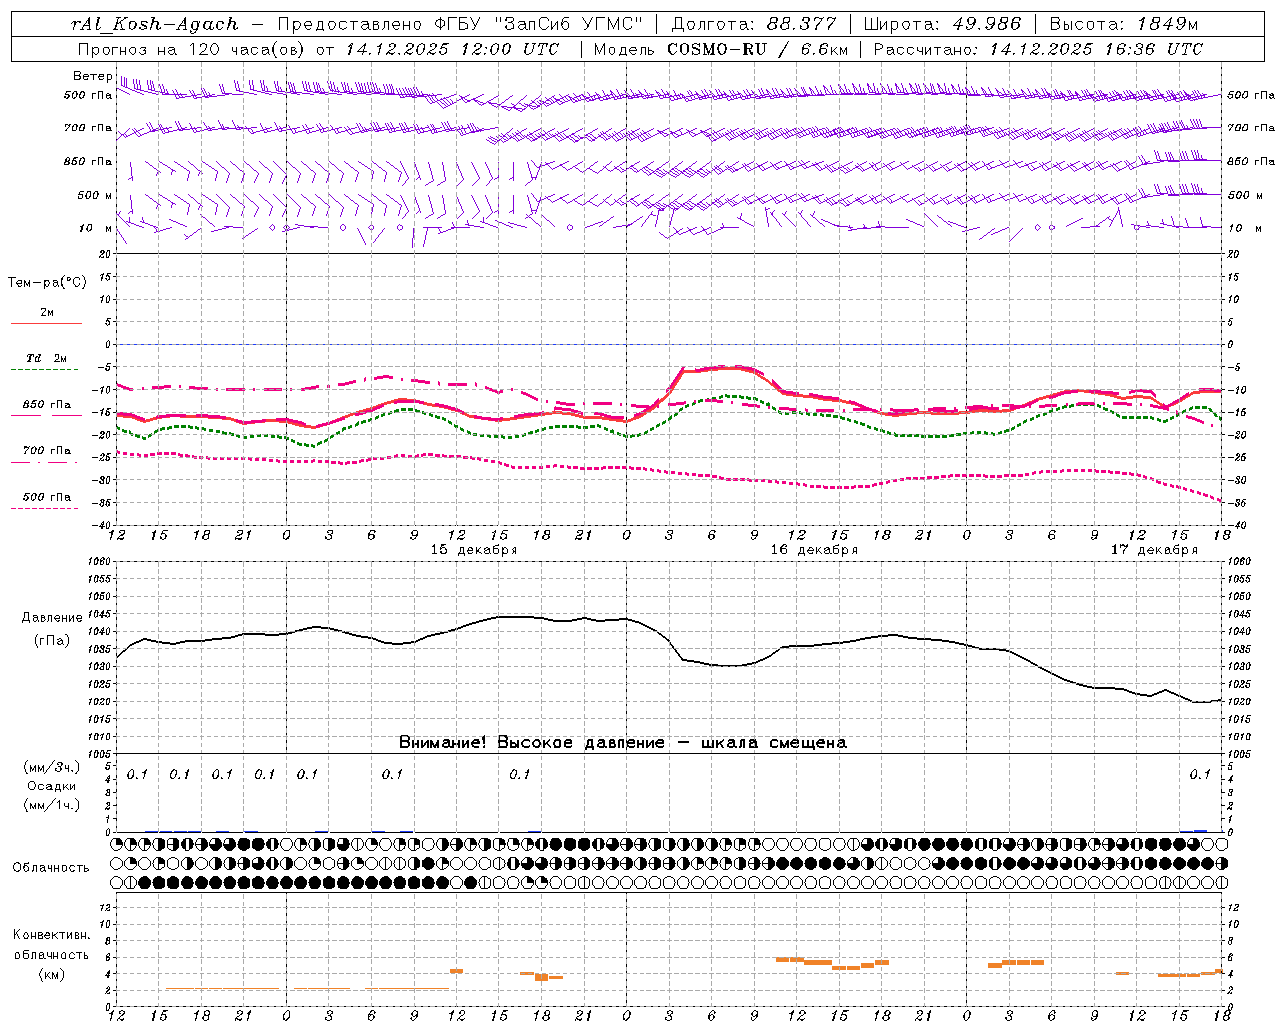Click the (гПа) pressure unit label
This screenshot has width=1280, height=1024.
pos(51,641)
